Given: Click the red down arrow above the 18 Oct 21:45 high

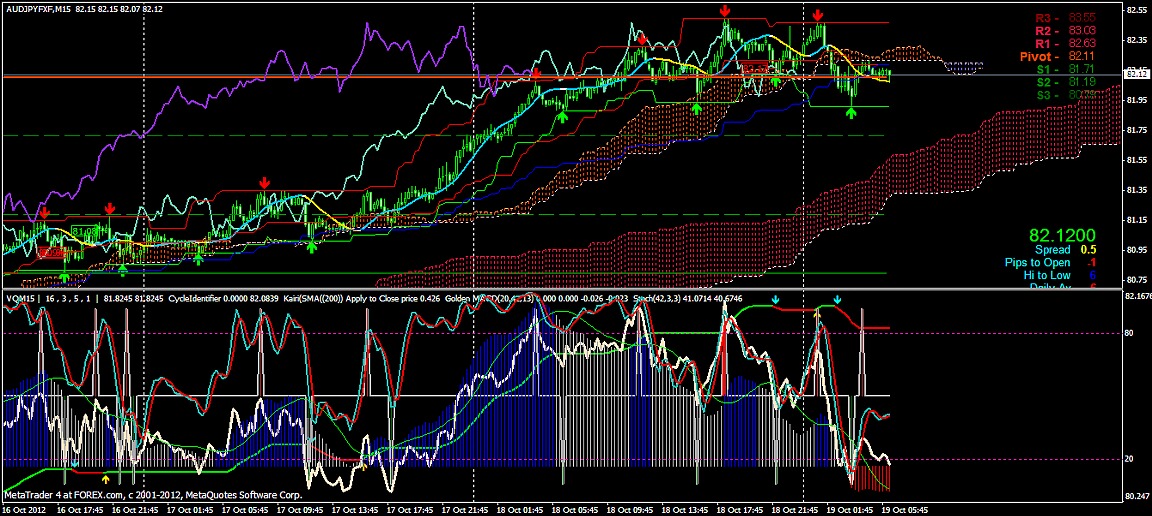Looking at the screenshot, I should pyautogui.click(x=818, y=15).
